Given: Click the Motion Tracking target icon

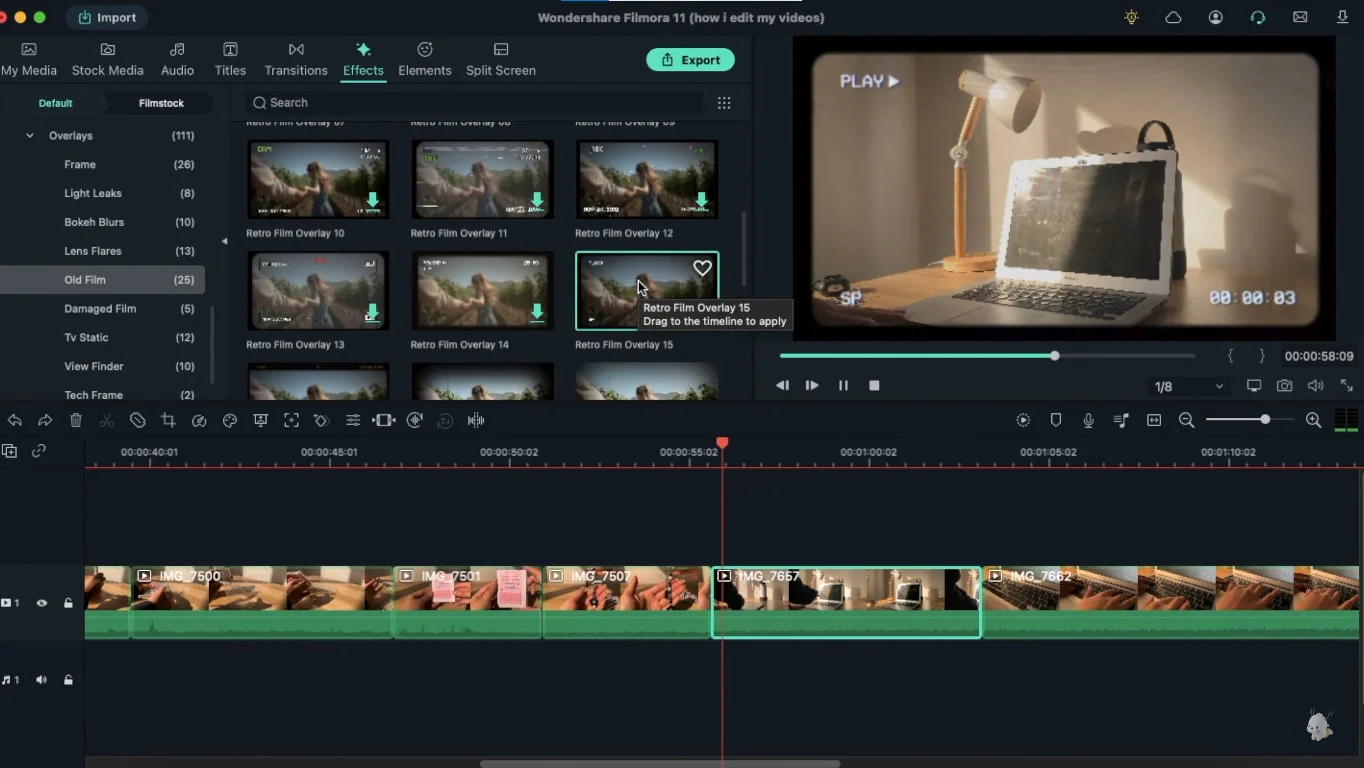Looking at the screenshot, I should point(292,421).
